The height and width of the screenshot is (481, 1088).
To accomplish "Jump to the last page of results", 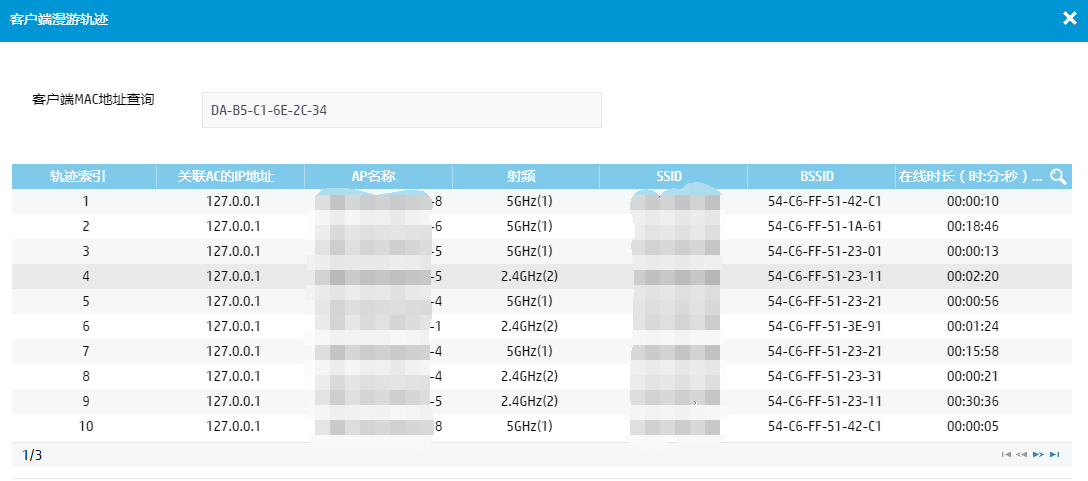I will 1055,455.
